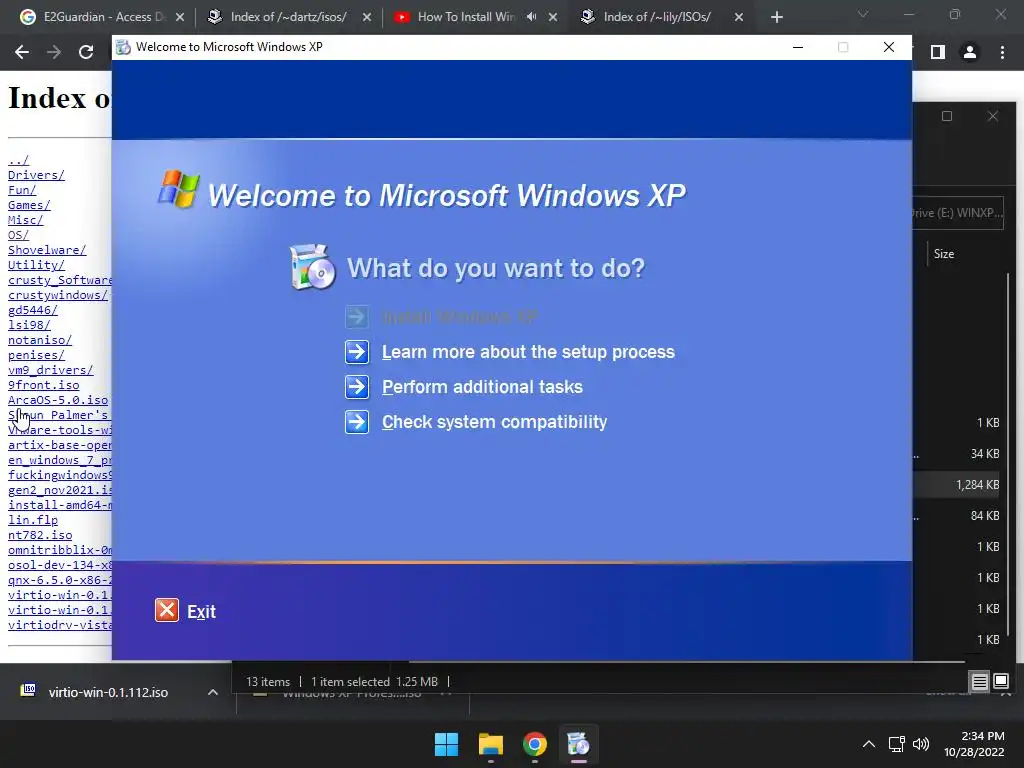Open File Explorer from the taskbar
The height and width of the screenshot is (768, 1024).
point(490,744)
